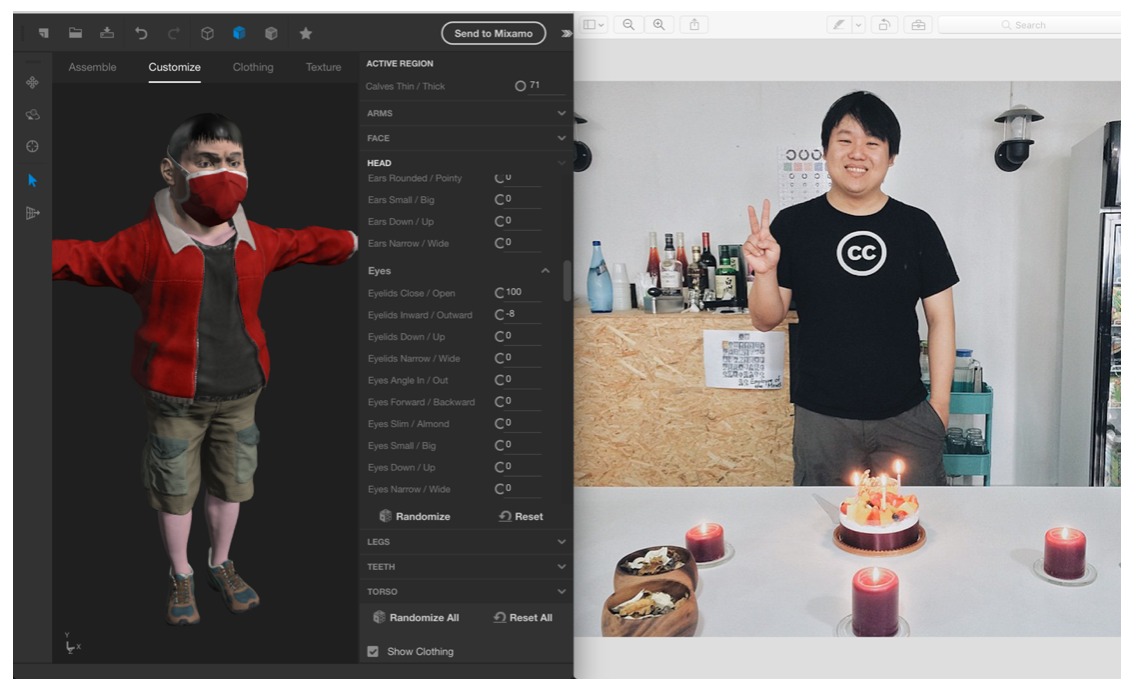The height and width of the screenshot is (694, 1142).
Task: Select the blue shaded cube view icon
Action: (x=239, y=33)
